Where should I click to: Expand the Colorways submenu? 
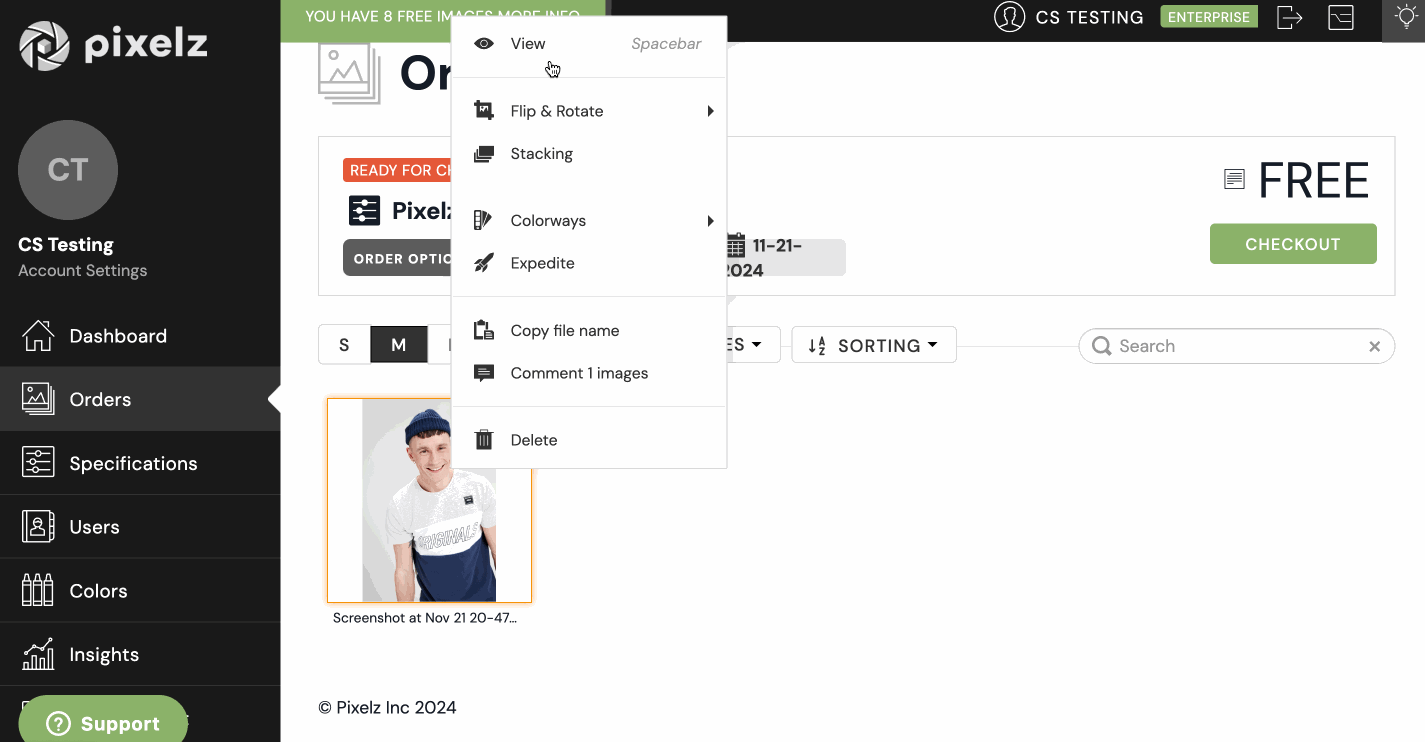click(x=548, y=220)
